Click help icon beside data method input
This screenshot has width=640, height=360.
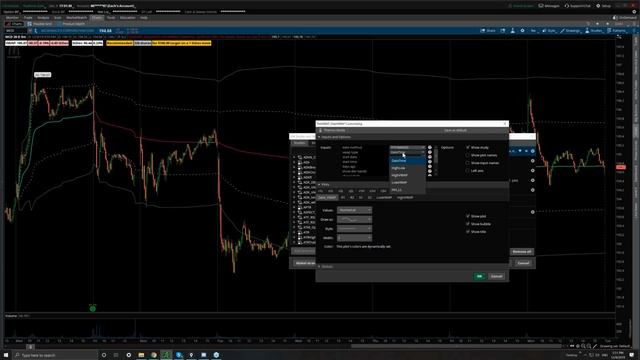(429, 147)
